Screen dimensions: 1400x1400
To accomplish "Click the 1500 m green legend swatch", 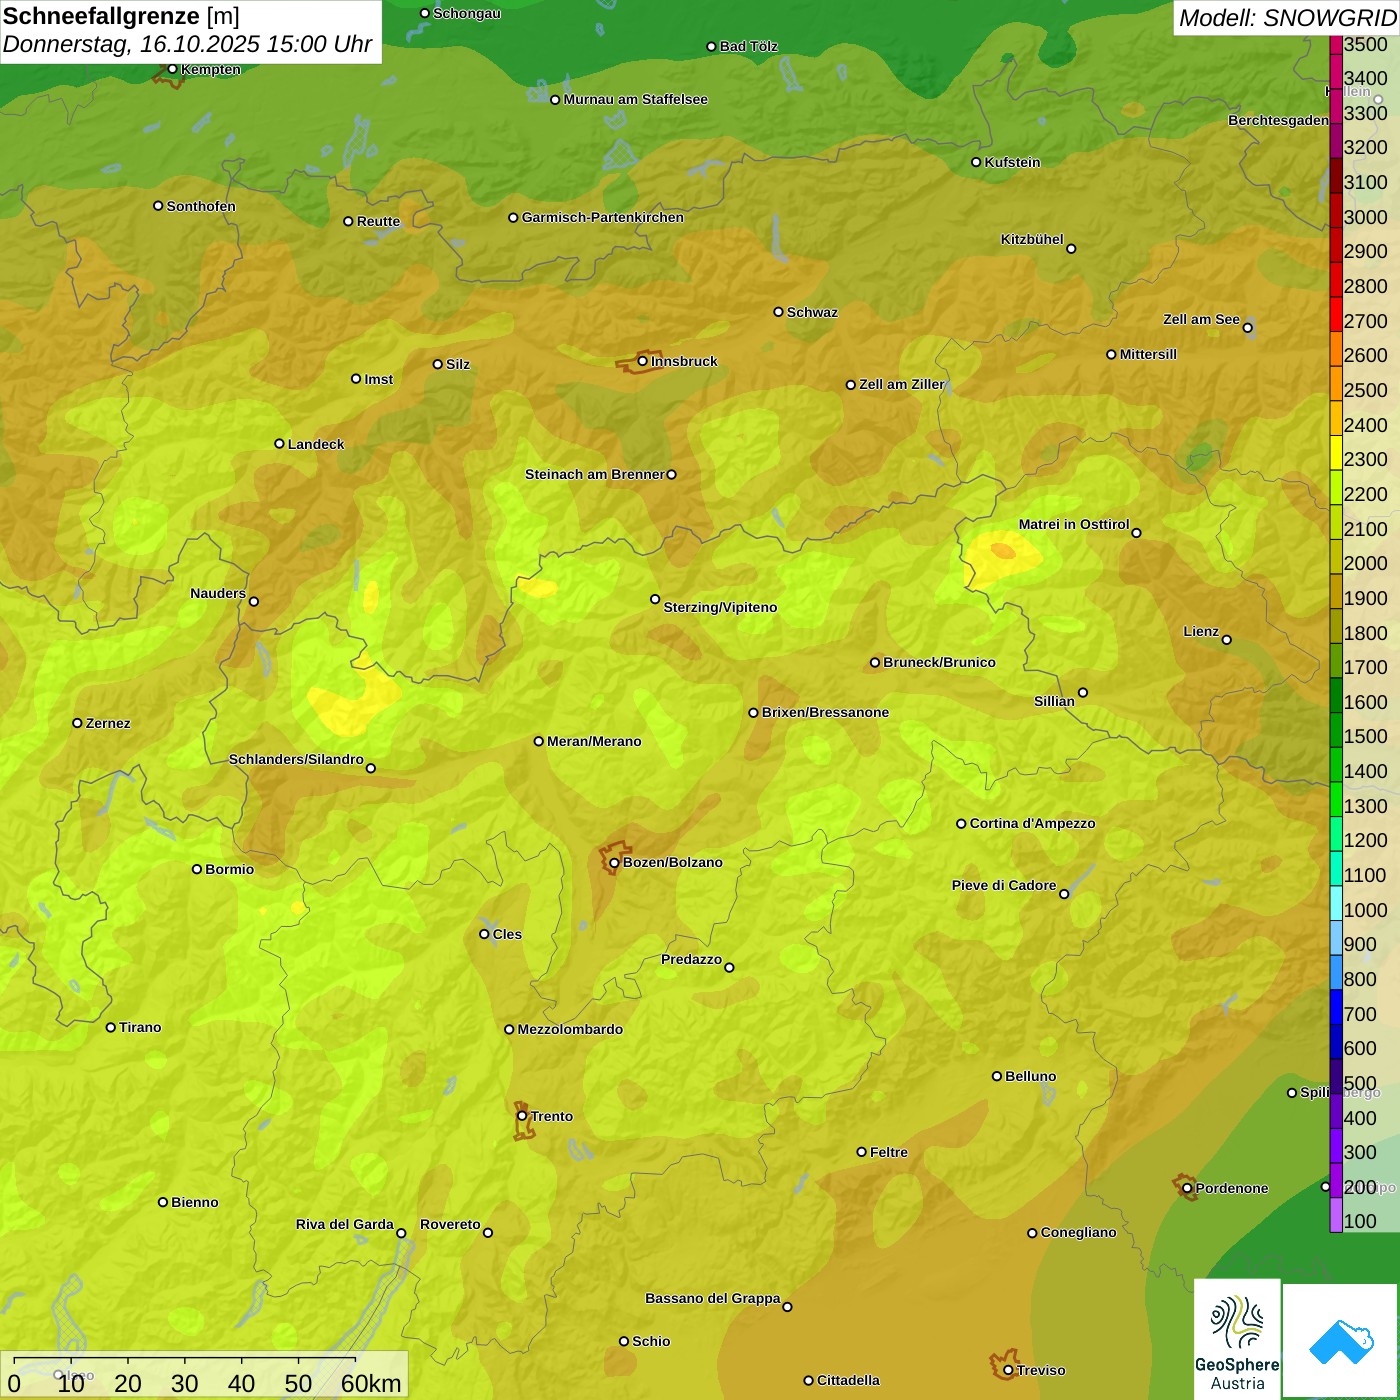I will click(1336, 730).
